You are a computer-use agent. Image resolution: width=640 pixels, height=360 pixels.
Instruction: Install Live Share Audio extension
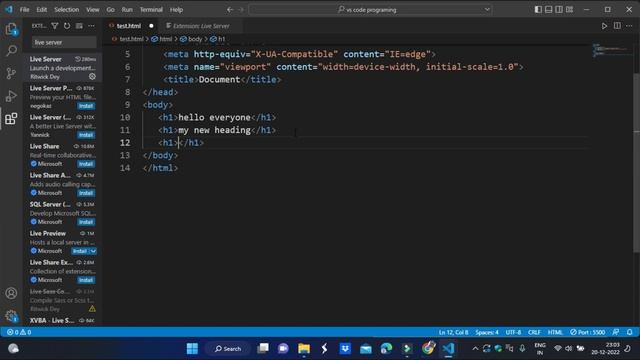(86, 193)
